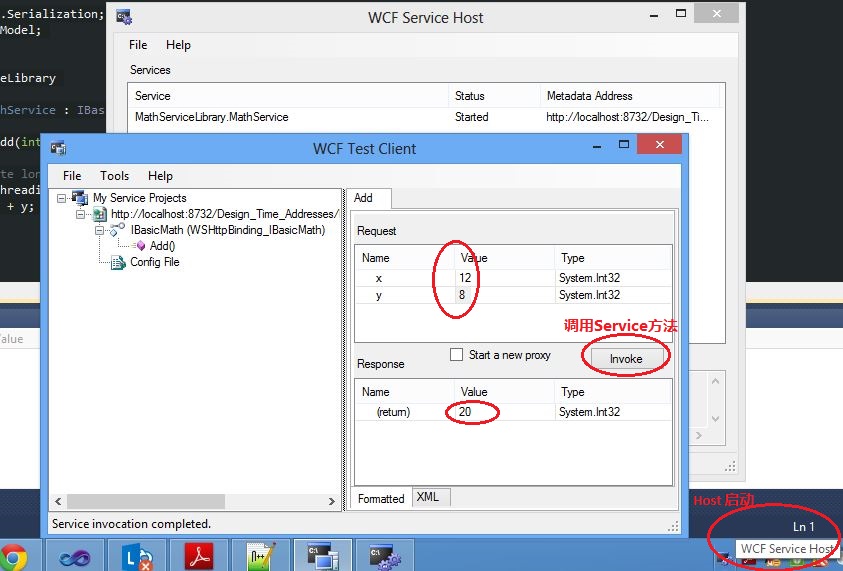The image size is (843, 571).
Task: Open File menu in WCF Test Client
Action: click(x=72, y=176)
